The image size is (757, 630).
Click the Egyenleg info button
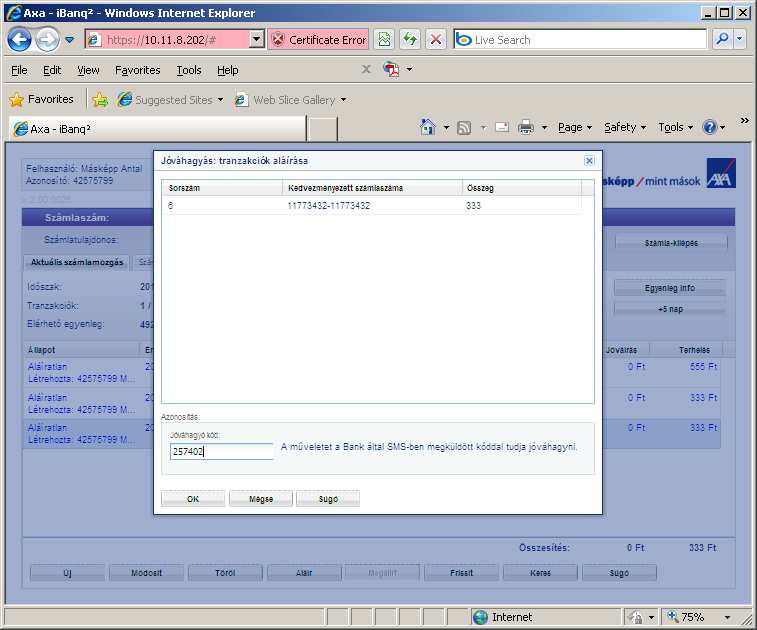670,288
